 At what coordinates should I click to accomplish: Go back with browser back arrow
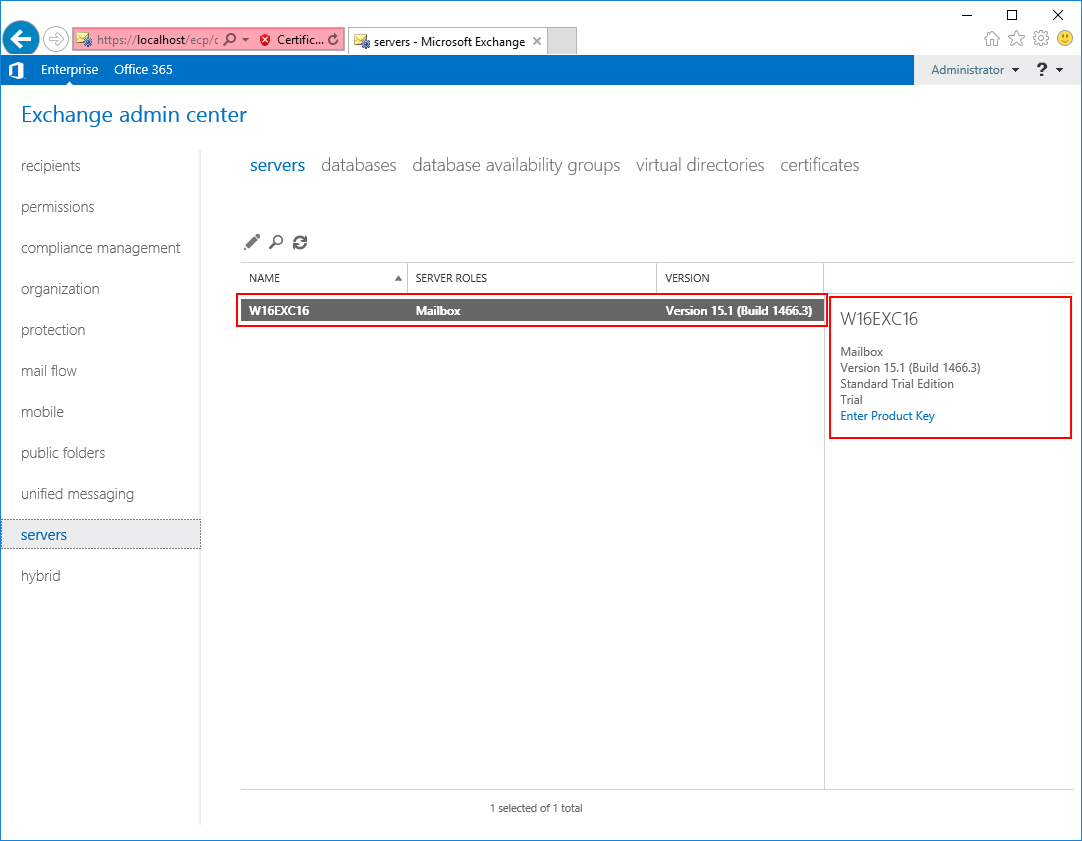(x=21, y=38)
